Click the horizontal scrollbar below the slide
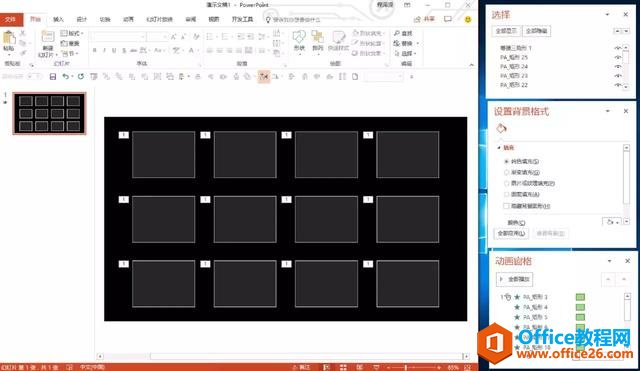The height and width of the screenshot is (371, 640). 282,356
